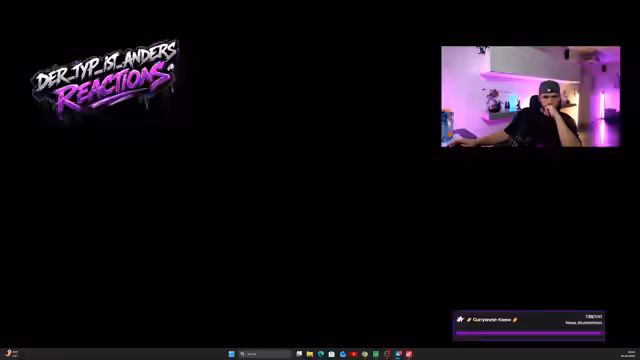Click the star icon in the goal widget

point(460,319)
